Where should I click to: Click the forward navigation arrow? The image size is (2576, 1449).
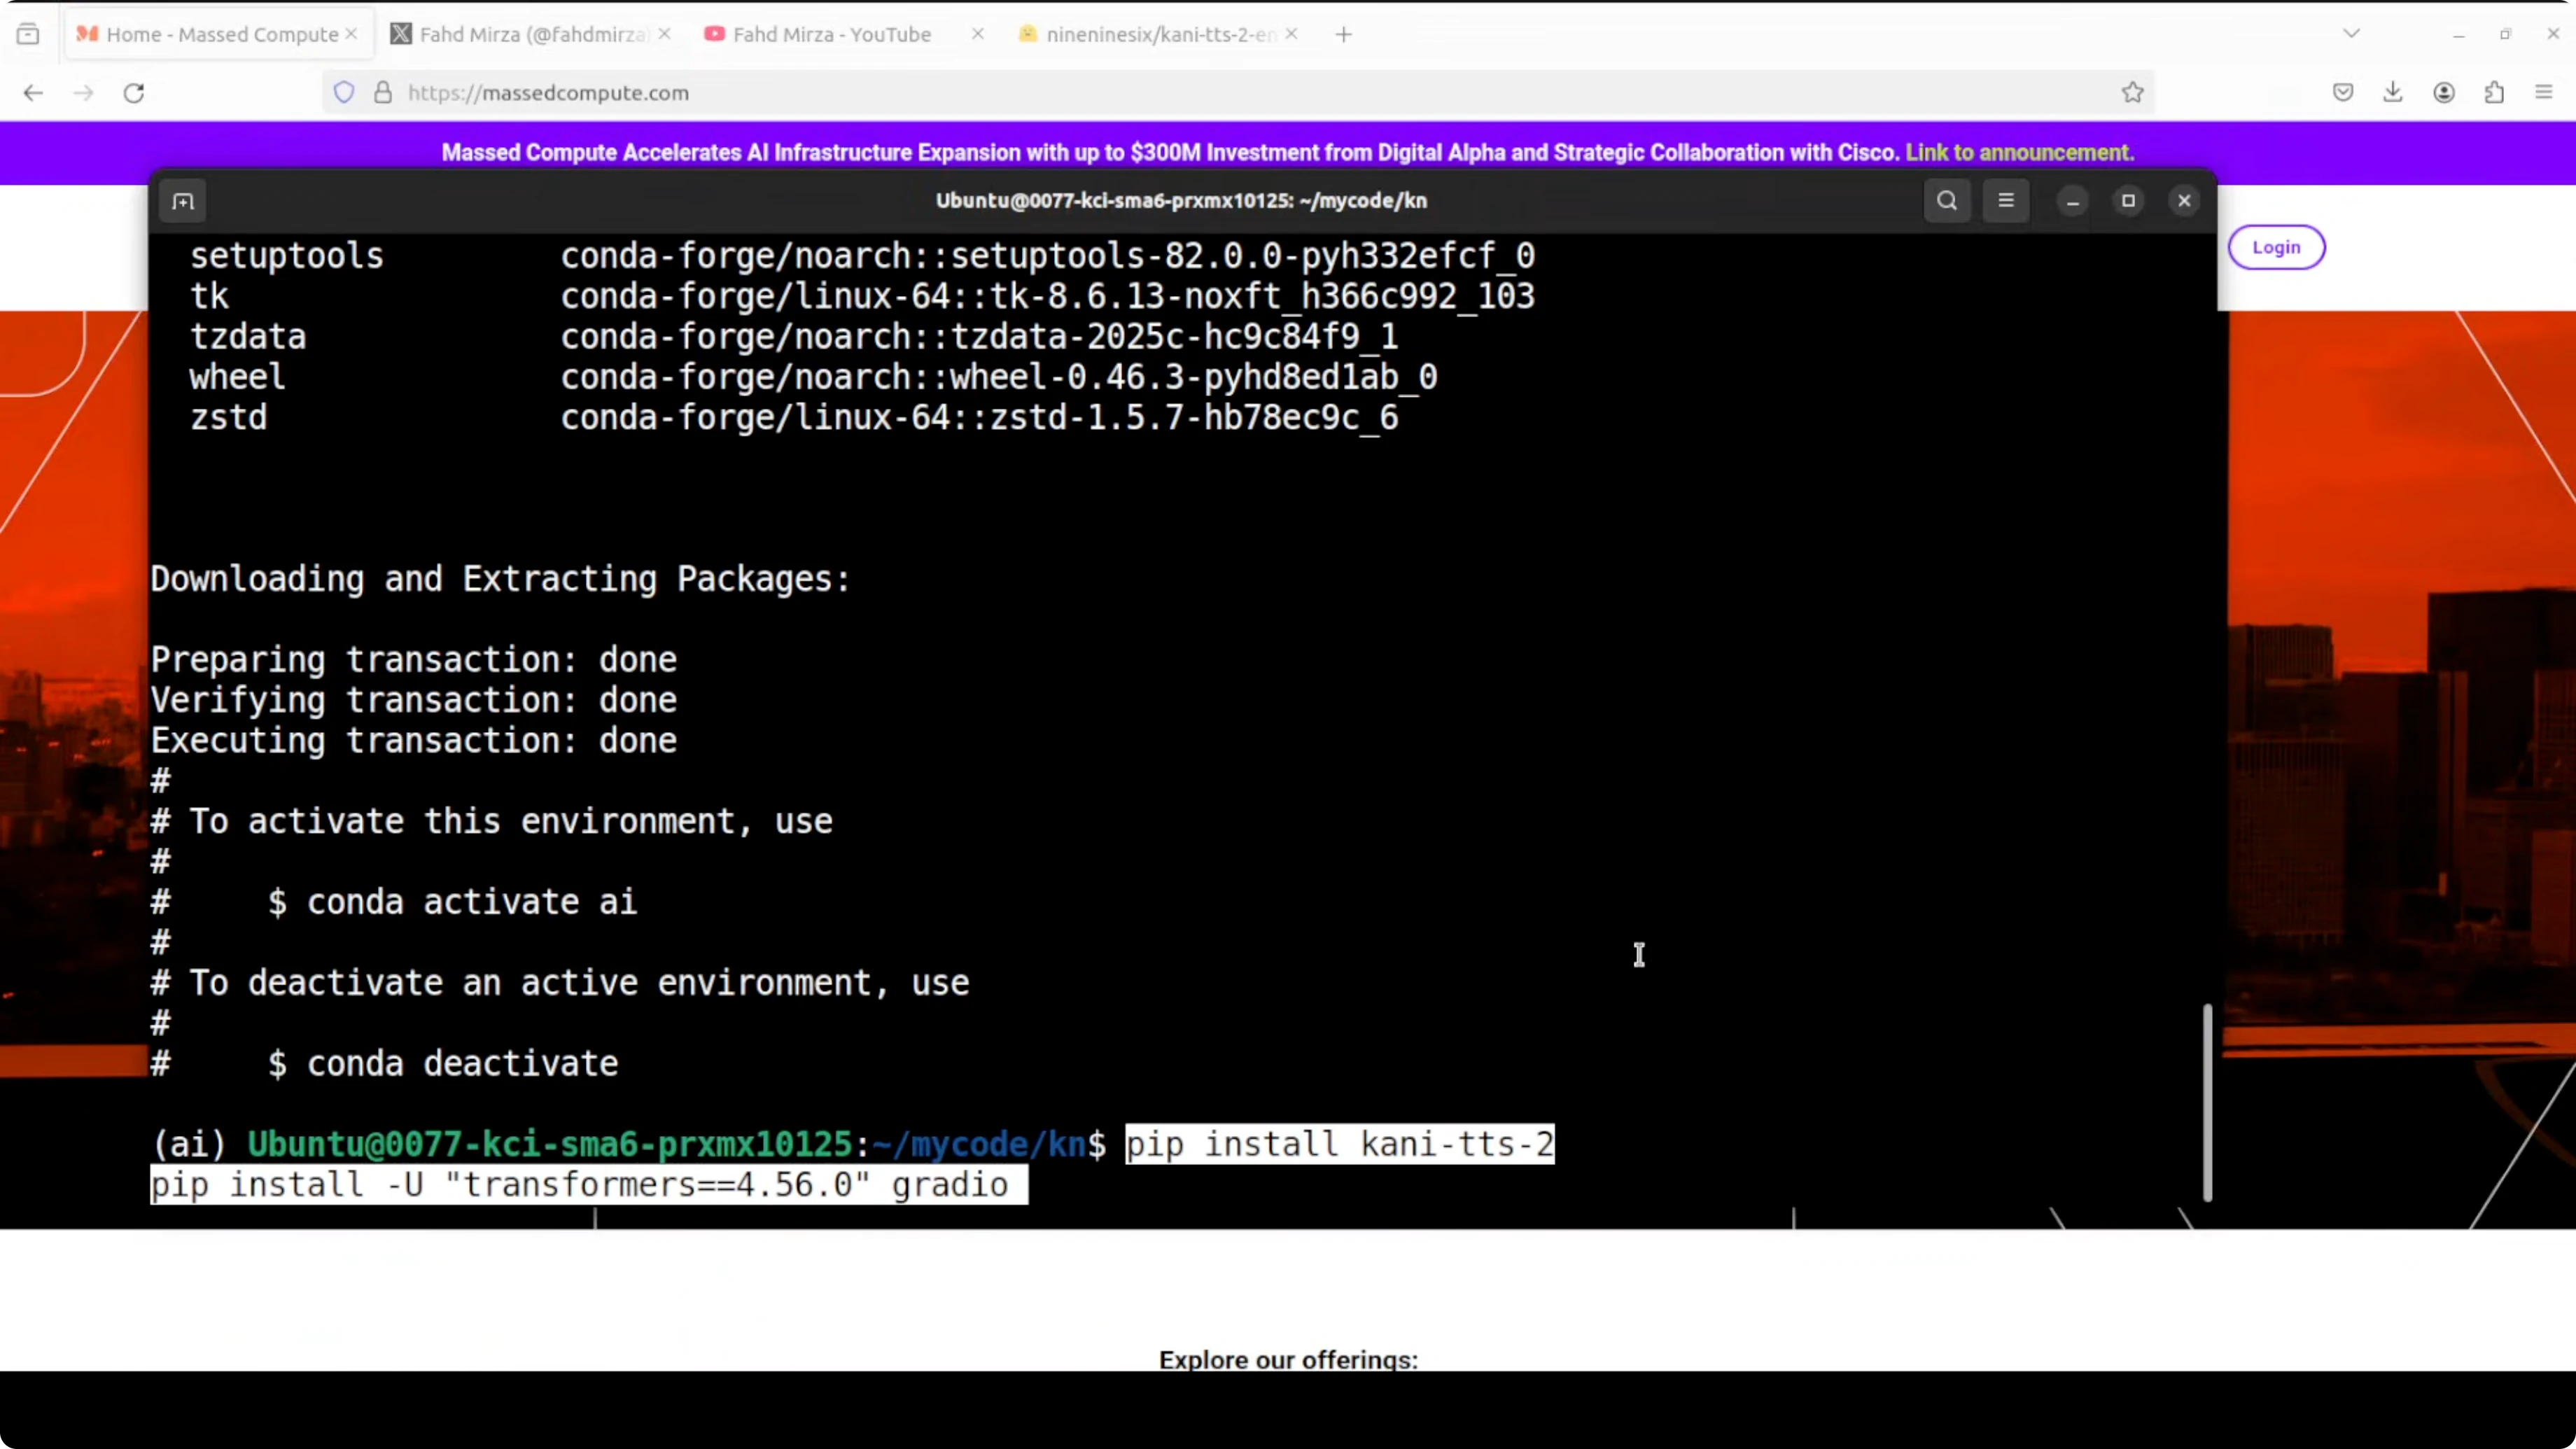(x=84, y=92)
